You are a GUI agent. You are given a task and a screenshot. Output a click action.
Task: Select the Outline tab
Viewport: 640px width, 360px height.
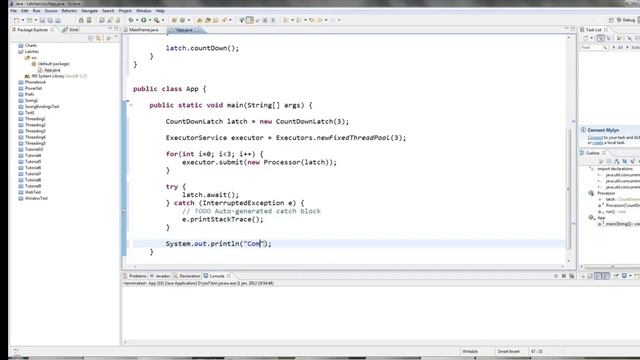pyautogui.click(x=593, y=153)
